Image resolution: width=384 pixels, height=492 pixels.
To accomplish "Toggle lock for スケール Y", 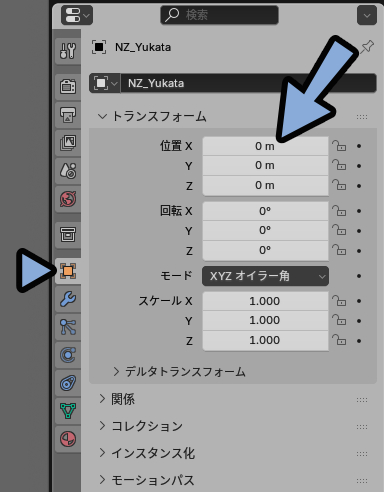I will (339, 320).
